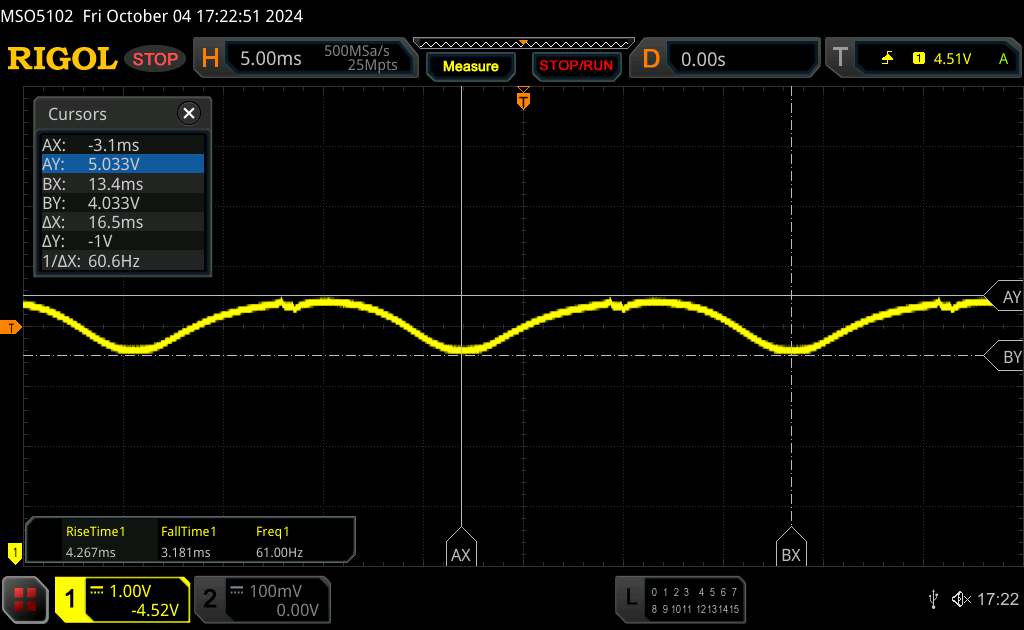Click the AY cursor tag on right
Image resolution: width=1024 pixels, height=630 pixels.
pos(1004,297)
